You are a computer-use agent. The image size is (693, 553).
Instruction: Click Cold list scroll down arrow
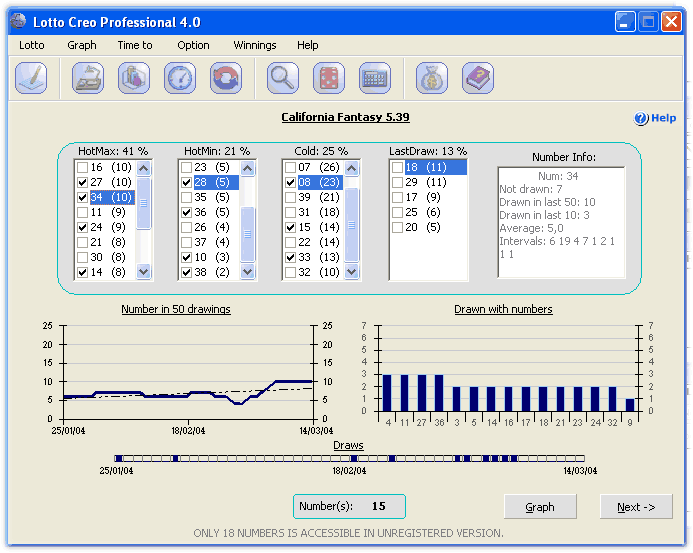(x=352, y=271)
